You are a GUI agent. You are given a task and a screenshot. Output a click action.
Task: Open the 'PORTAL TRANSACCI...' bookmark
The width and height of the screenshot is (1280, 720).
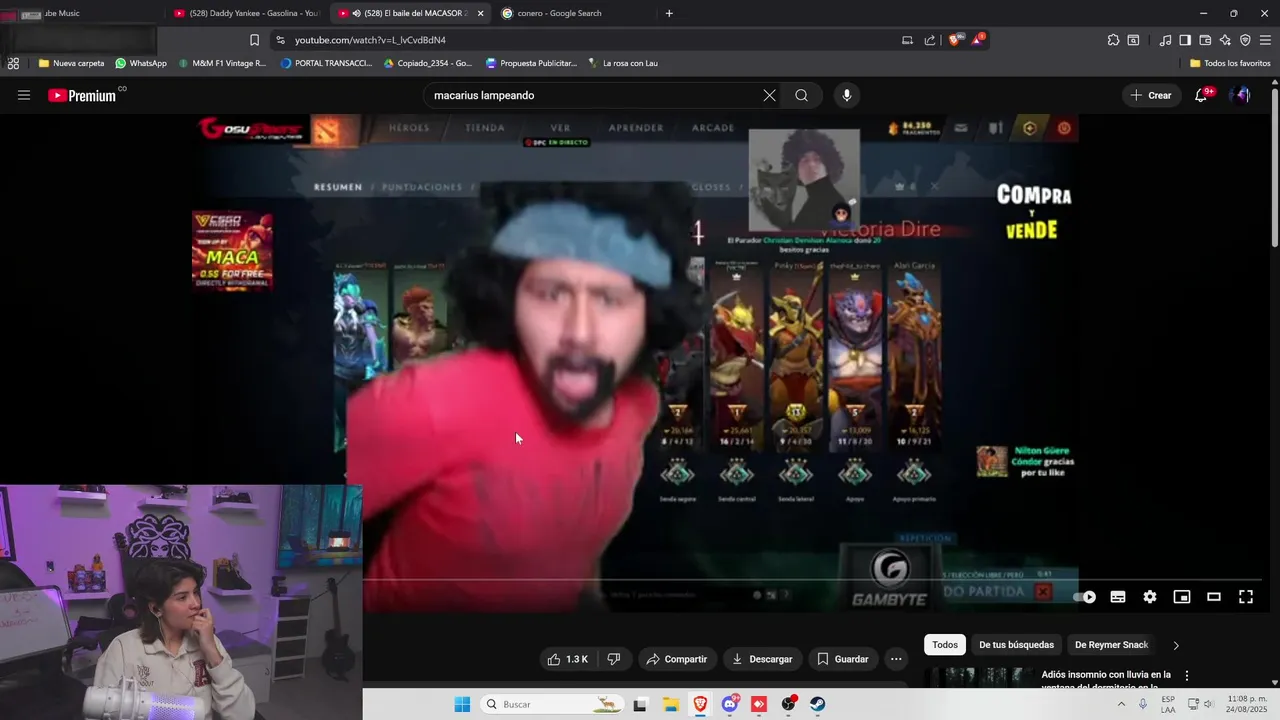pos(327,63)
